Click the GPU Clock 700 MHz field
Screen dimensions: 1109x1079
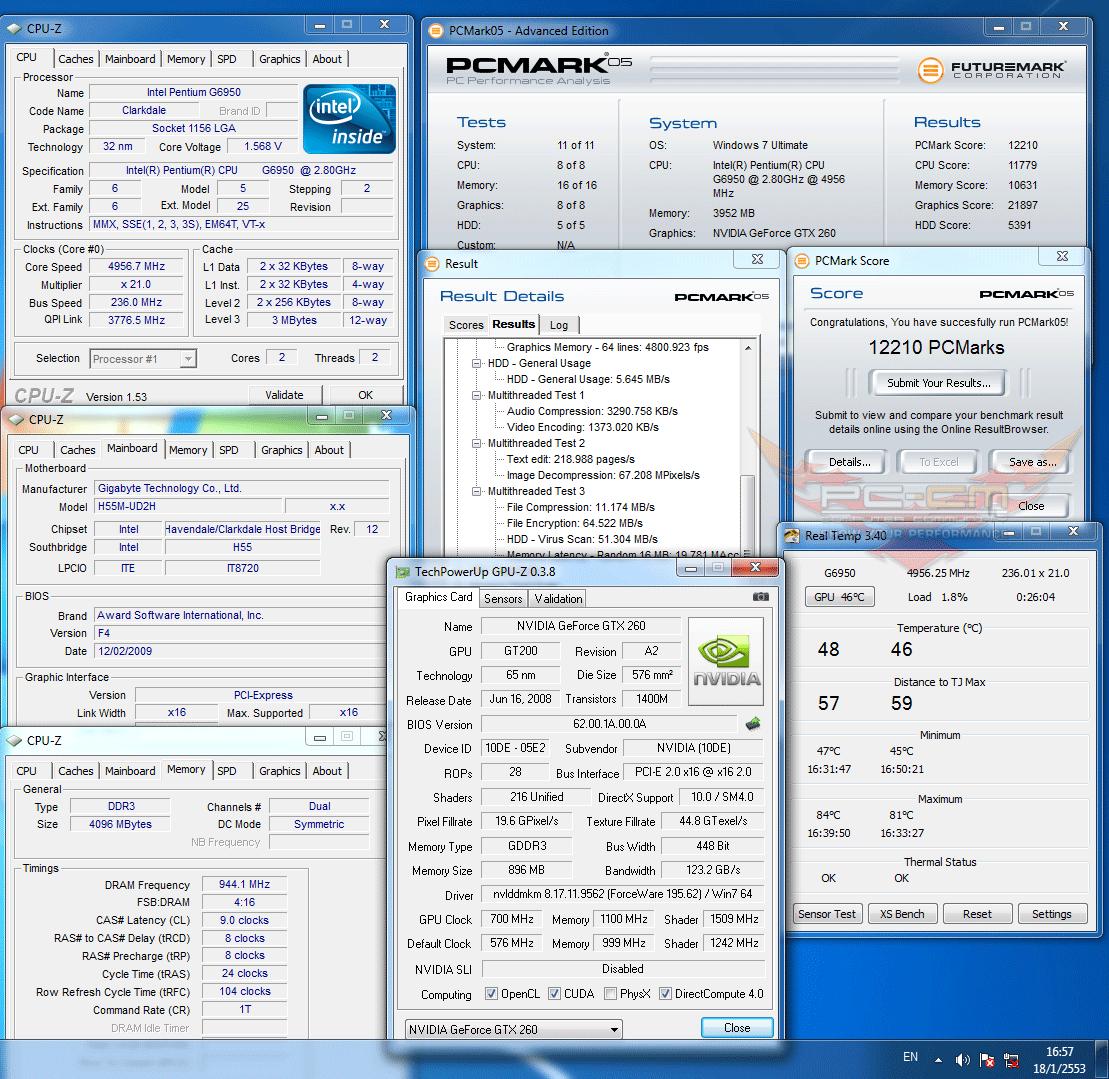coord(511,918)
